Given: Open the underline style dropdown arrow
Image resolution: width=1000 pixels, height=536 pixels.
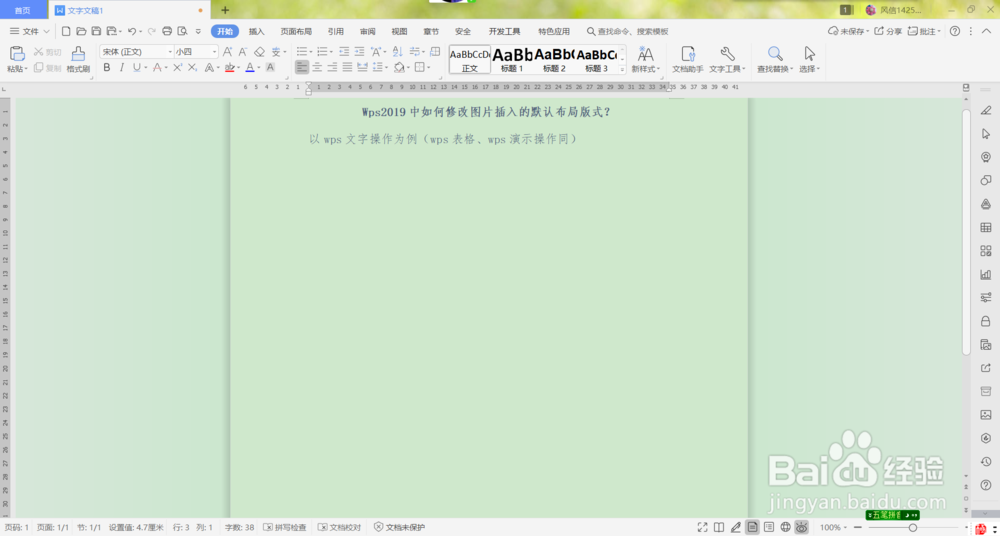Looking at the screenshot, I should coord(146,68).
